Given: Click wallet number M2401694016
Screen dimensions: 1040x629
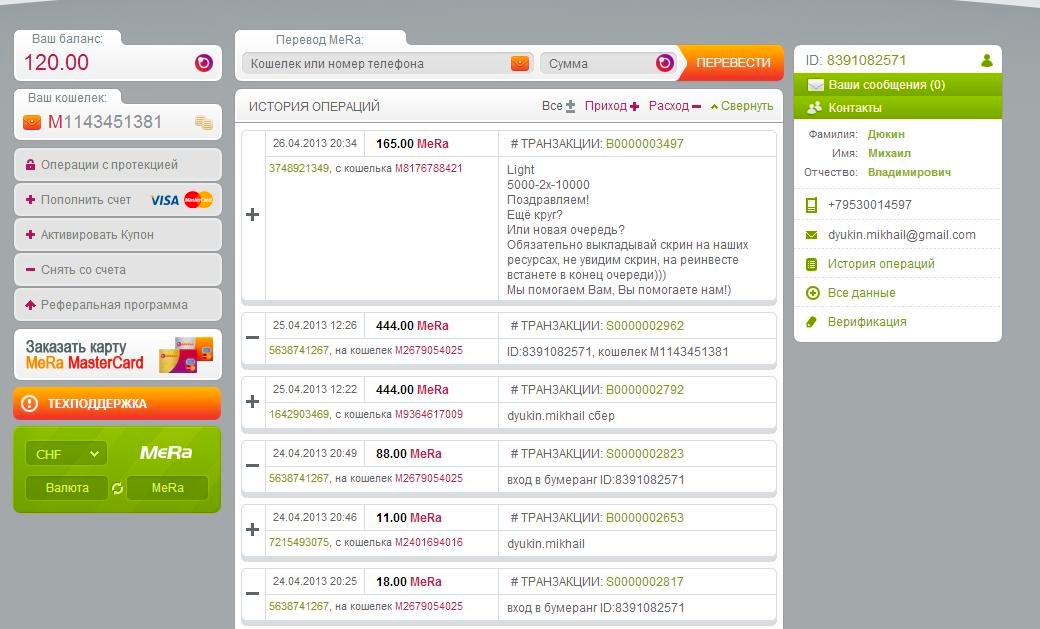Looking at the screenshot, I should [x=428, y=543].
